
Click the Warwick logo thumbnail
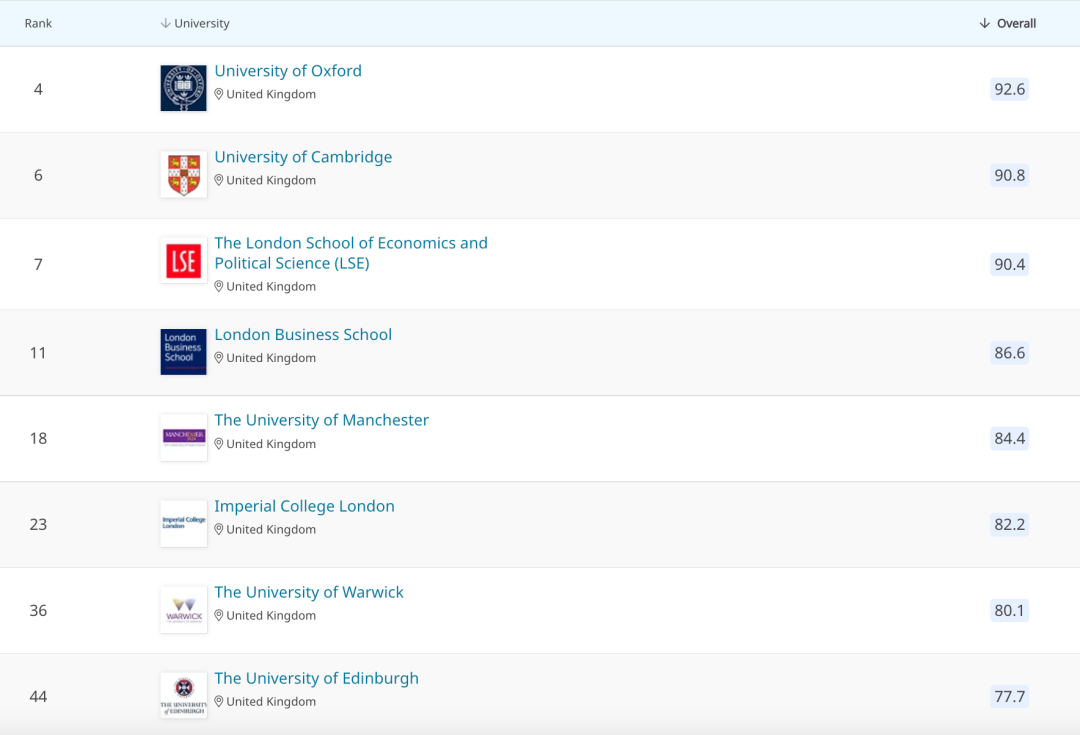[x=183, y=609]
